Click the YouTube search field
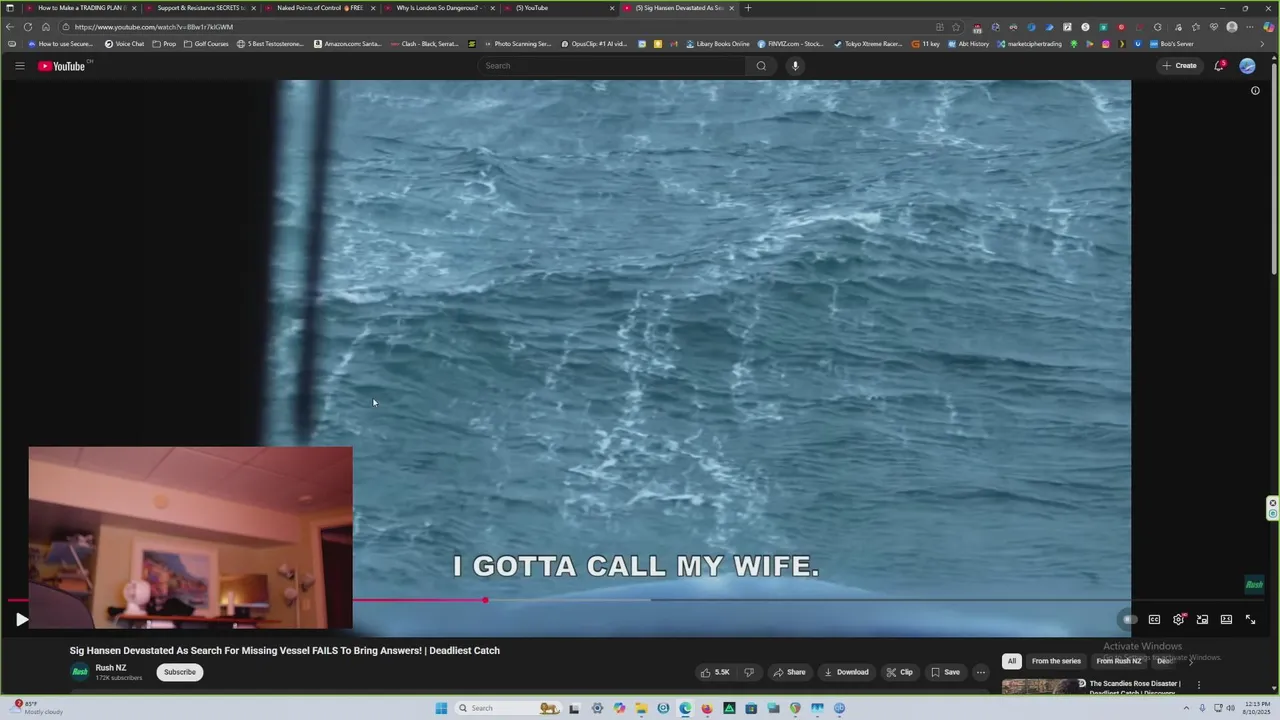 (x=612, y=66)
